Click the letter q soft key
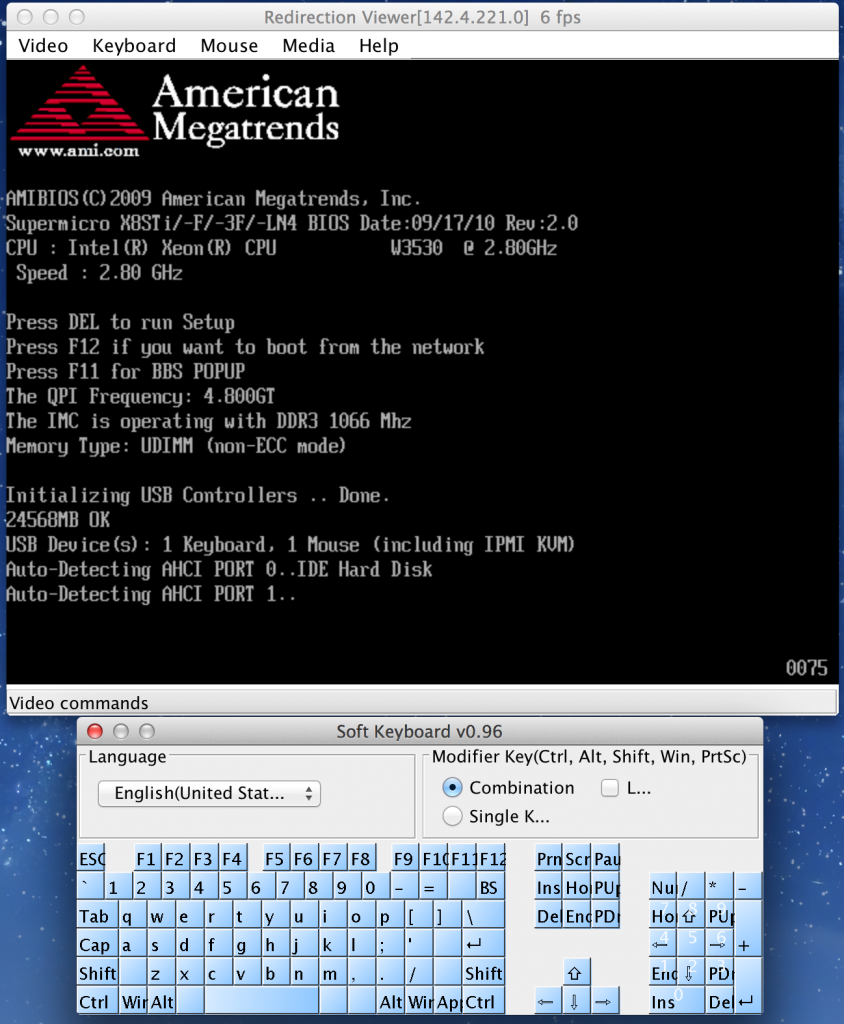Screen dimensions: 844x1024 tap(133, 916)
